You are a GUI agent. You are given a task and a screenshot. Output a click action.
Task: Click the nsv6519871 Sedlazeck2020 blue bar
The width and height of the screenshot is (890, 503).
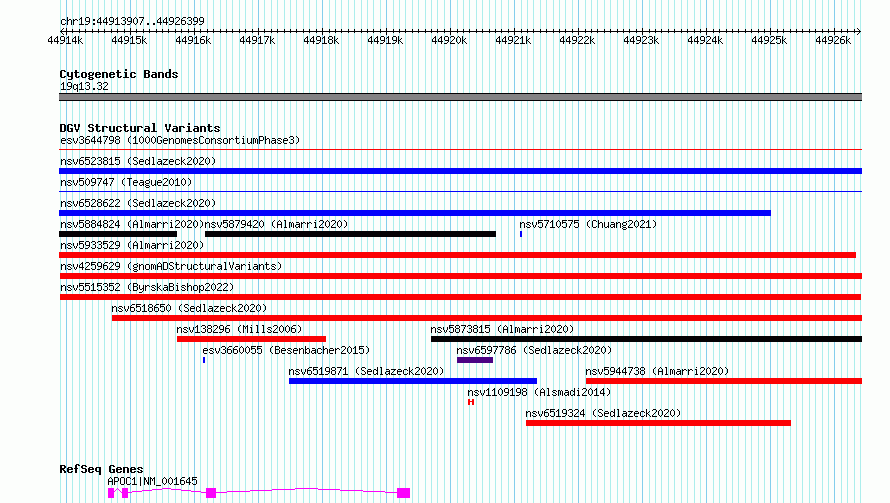pyautogui.click(x=413, y=381)
